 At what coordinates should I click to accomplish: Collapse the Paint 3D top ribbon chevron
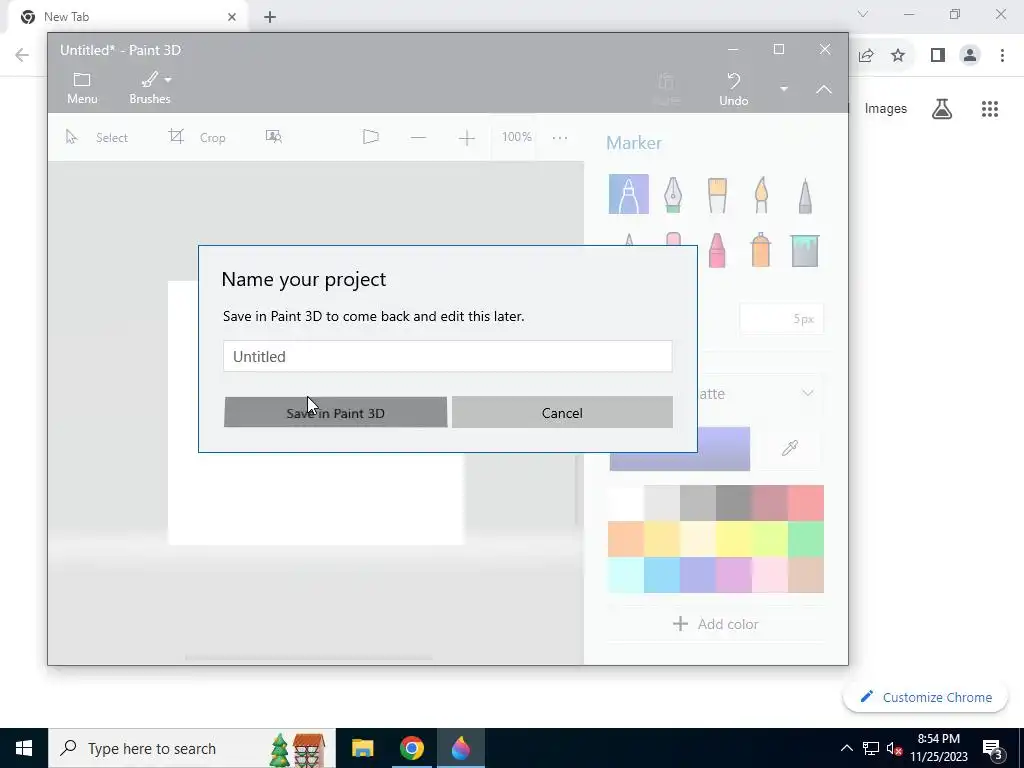pos(824,89)
